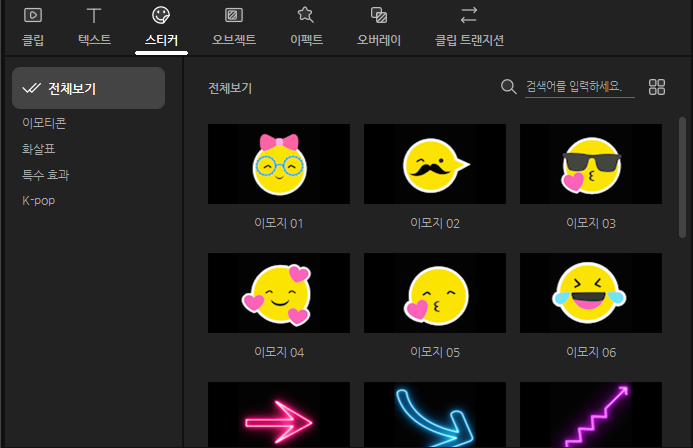Select the 이모티콘 category

click(44, 123)
